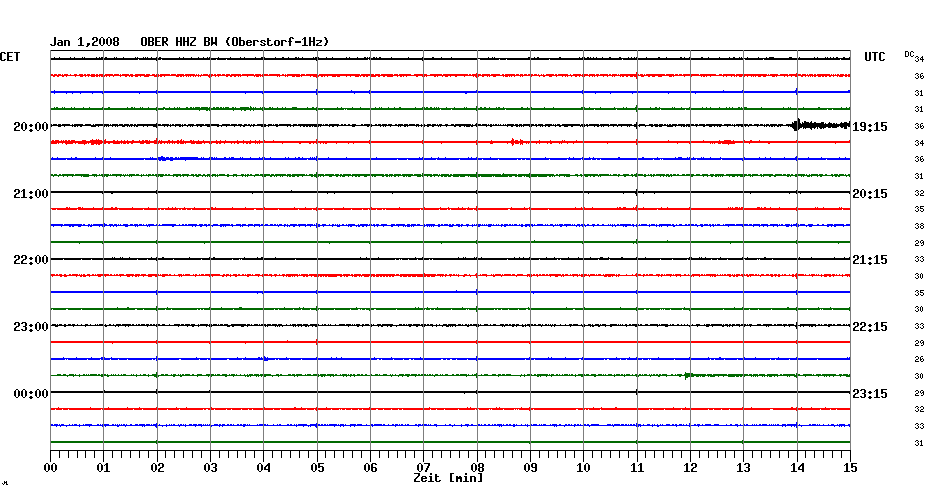
Task: Click the seismic event burst on the 19:15 UTC trace
Action: pyautogui.click(x=821, y=125)
